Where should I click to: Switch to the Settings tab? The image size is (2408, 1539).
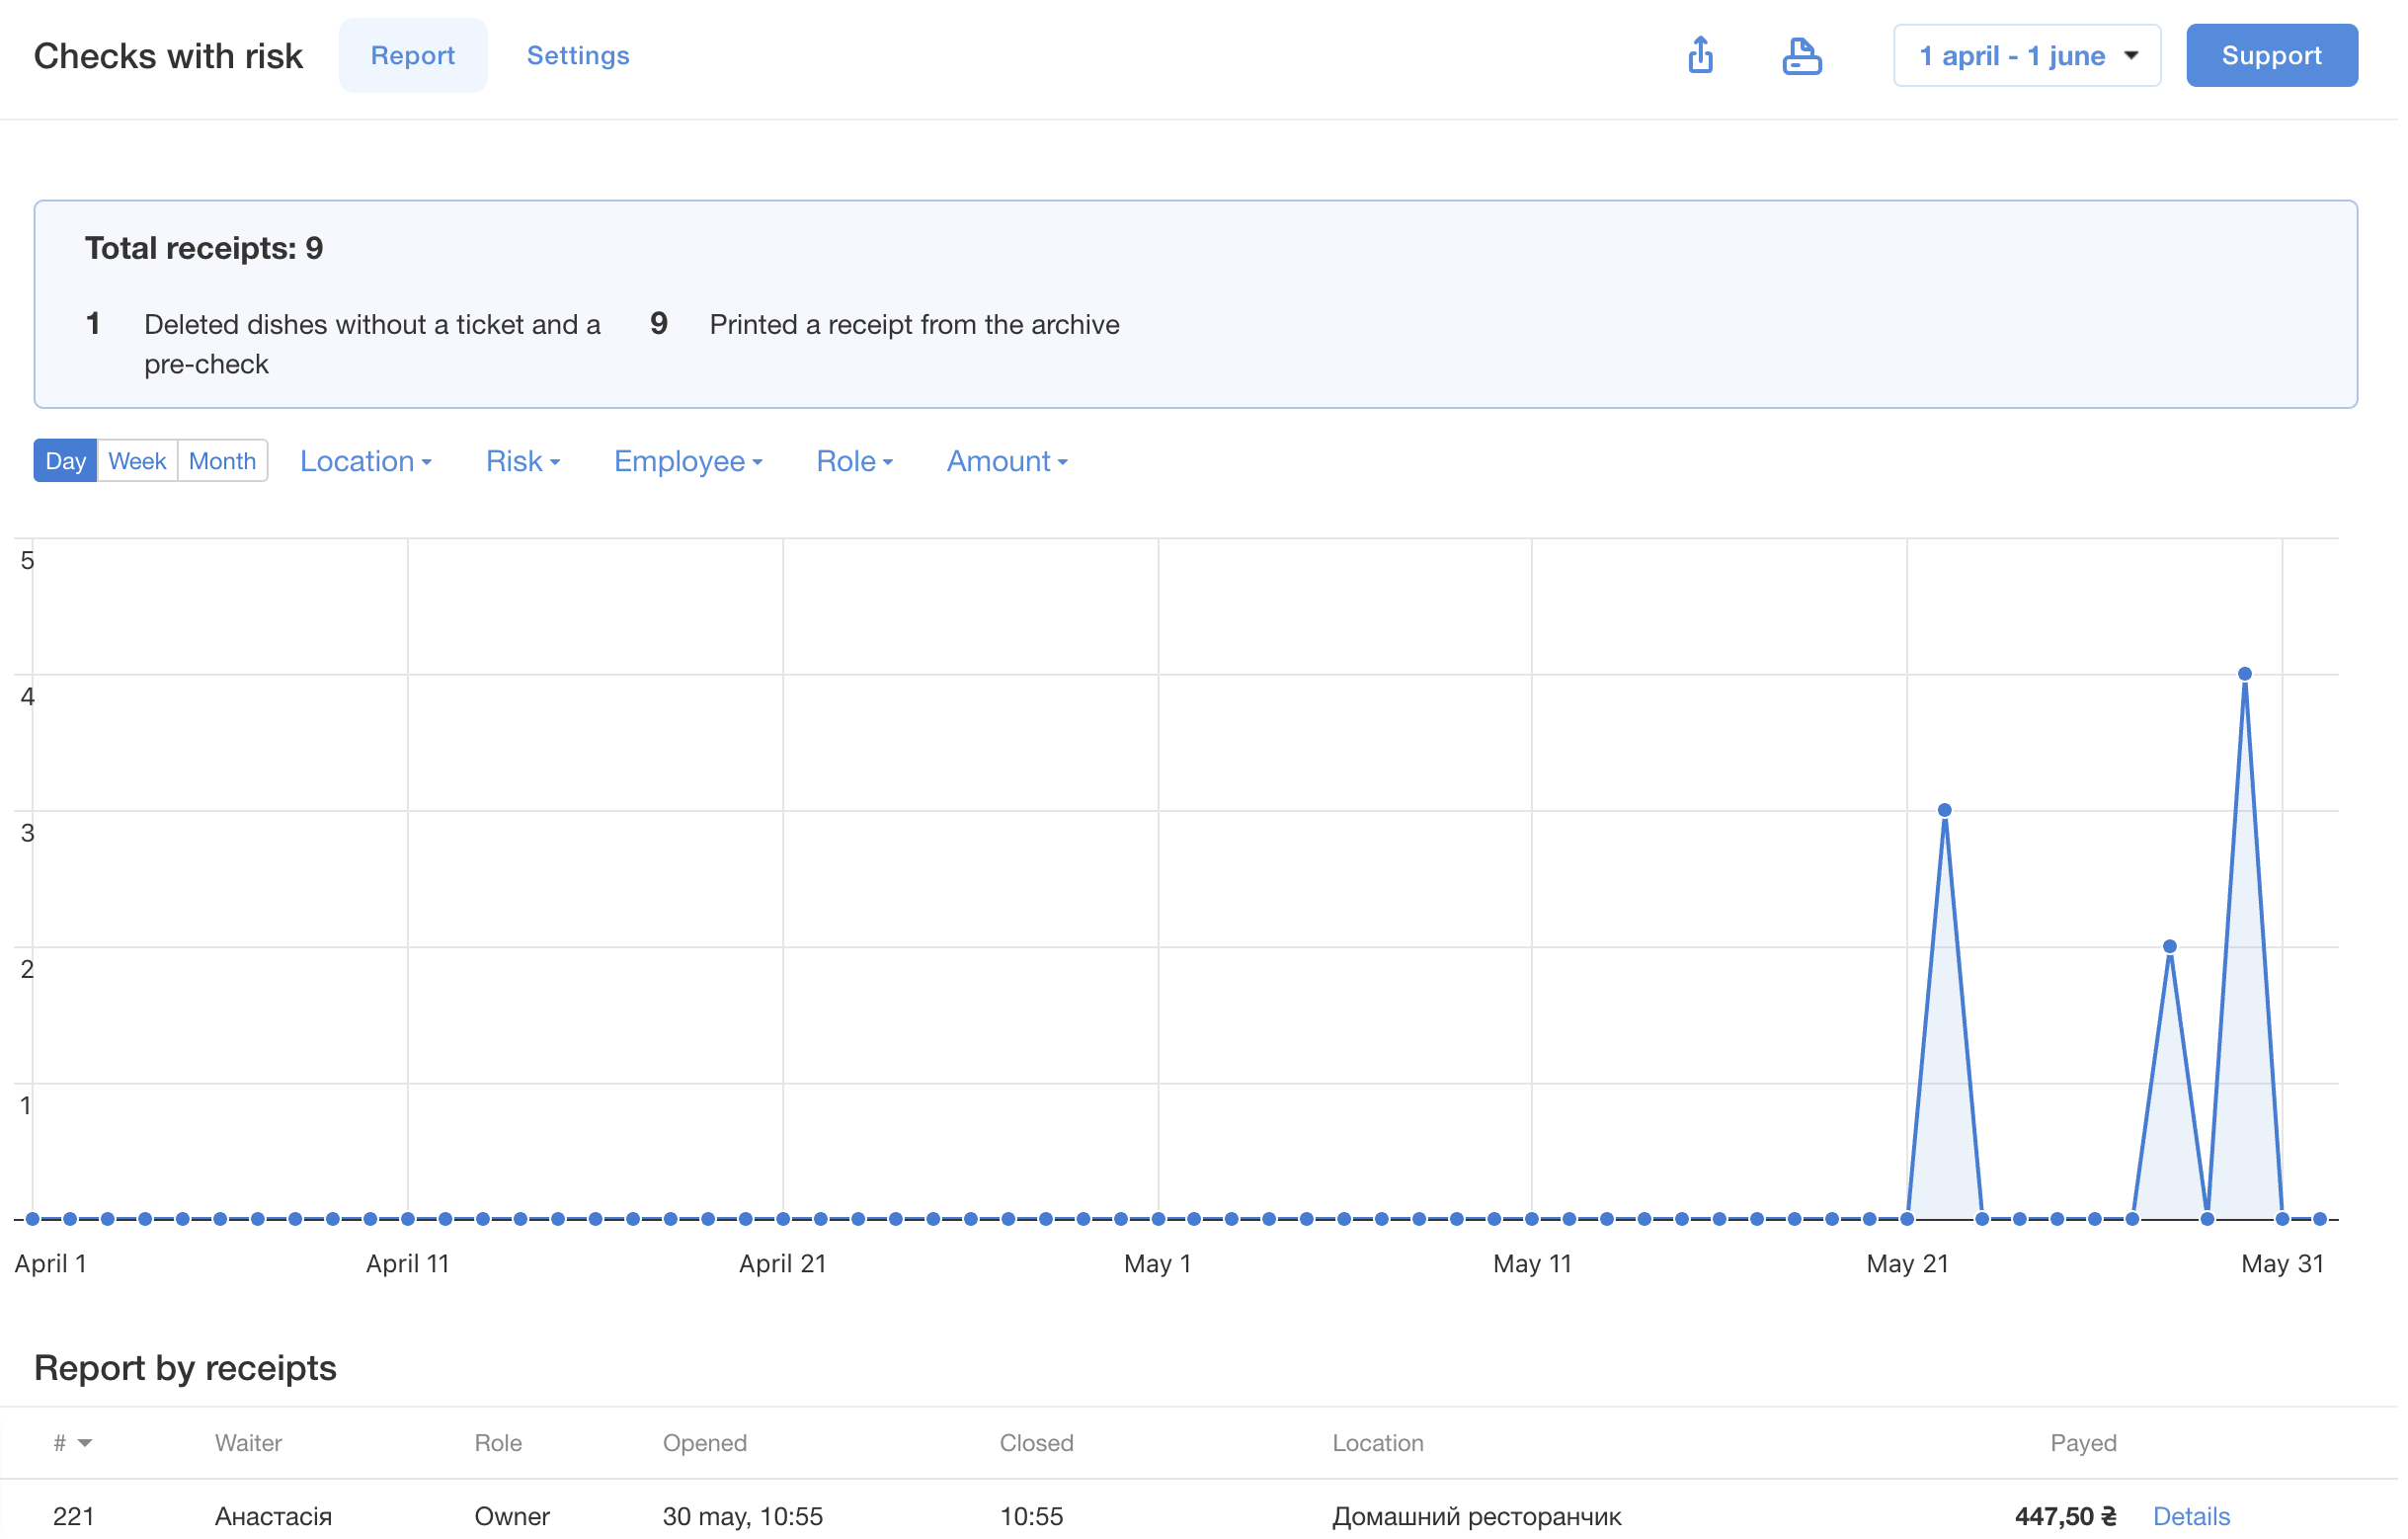point(577,55)
